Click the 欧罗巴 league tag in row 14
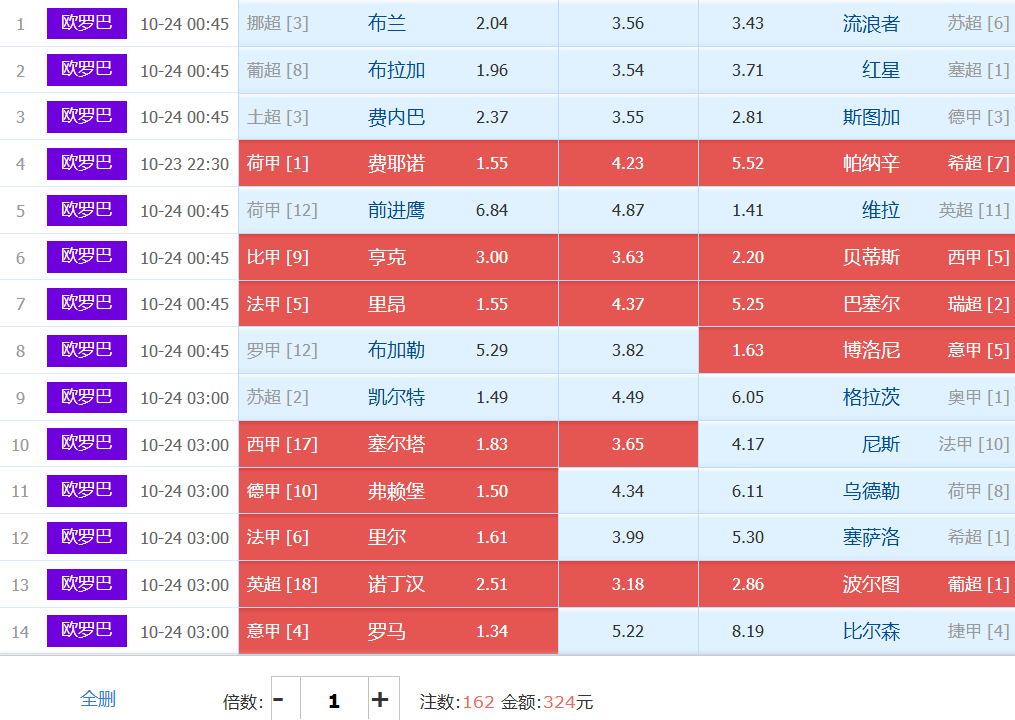The width and height of the screenshot is (1015, 720). click(87, 630)
